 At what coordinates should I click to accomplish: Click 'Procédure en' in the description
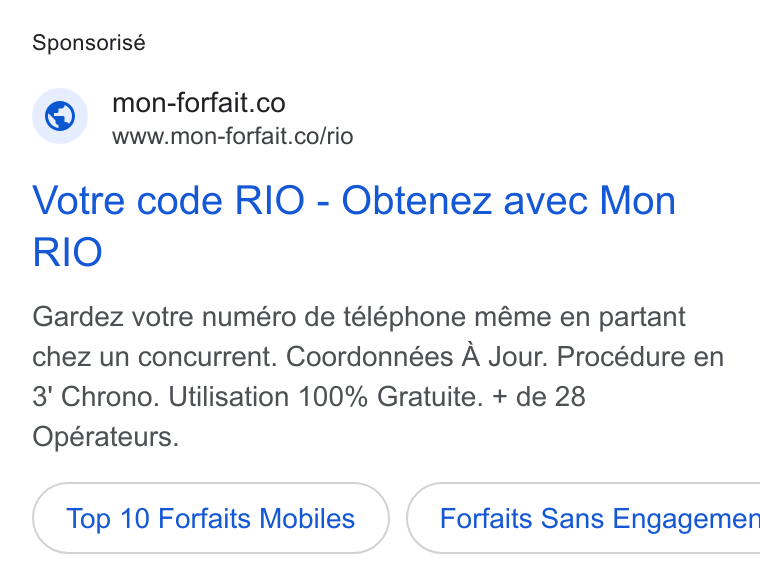click(640, 357)
